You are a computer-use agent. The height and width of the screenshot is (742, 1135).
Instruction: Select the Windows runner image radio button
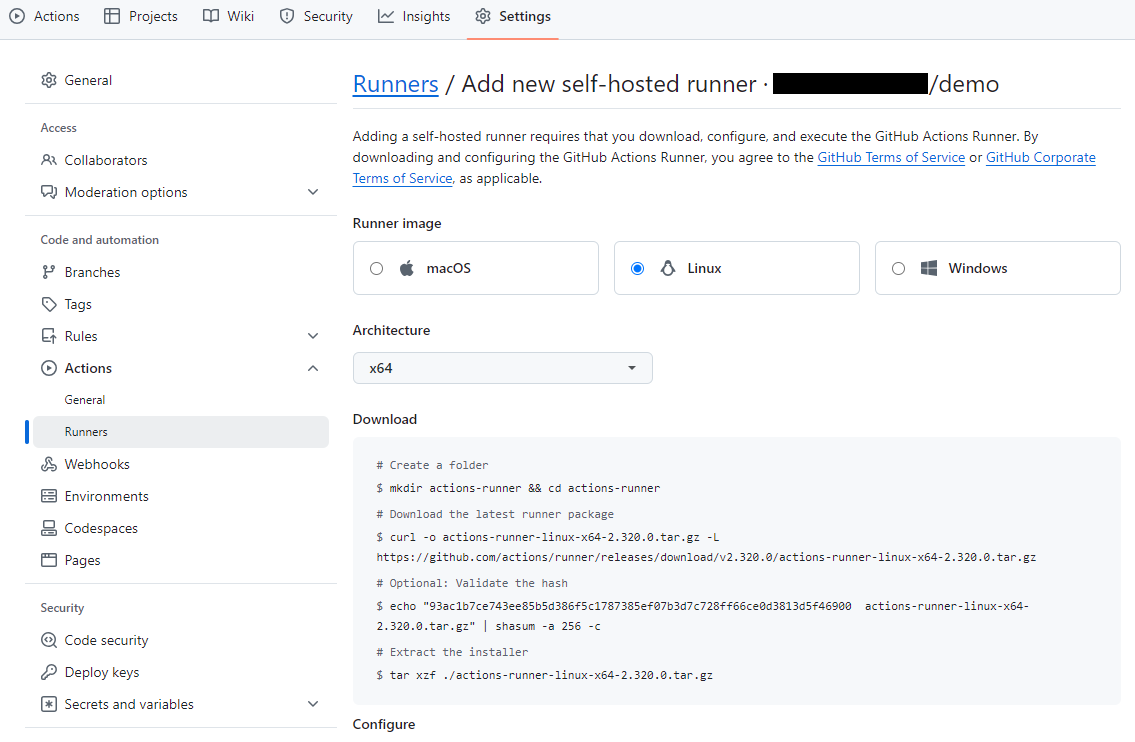pyautogui.click(x=898, y=268)
